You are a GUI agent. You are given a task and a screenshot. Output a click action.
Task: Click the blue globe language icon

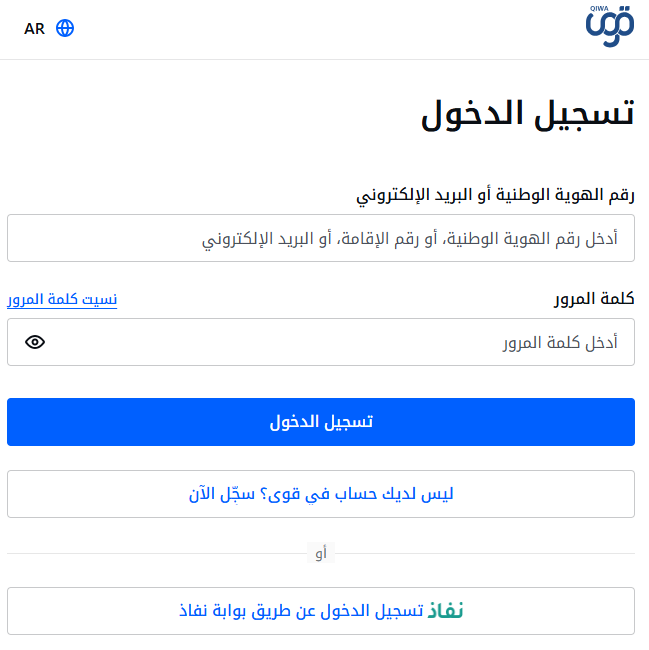click(65, 28)
